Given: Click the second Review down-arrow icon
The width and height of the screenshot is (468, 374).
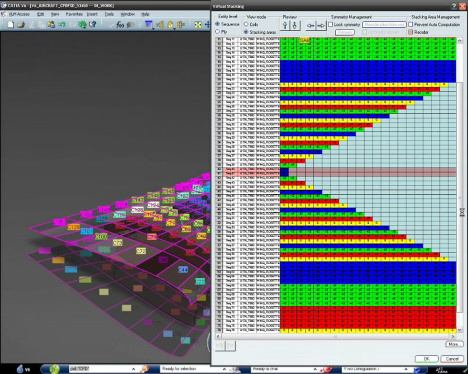Looking at the screenshot, I should point(295,25).
